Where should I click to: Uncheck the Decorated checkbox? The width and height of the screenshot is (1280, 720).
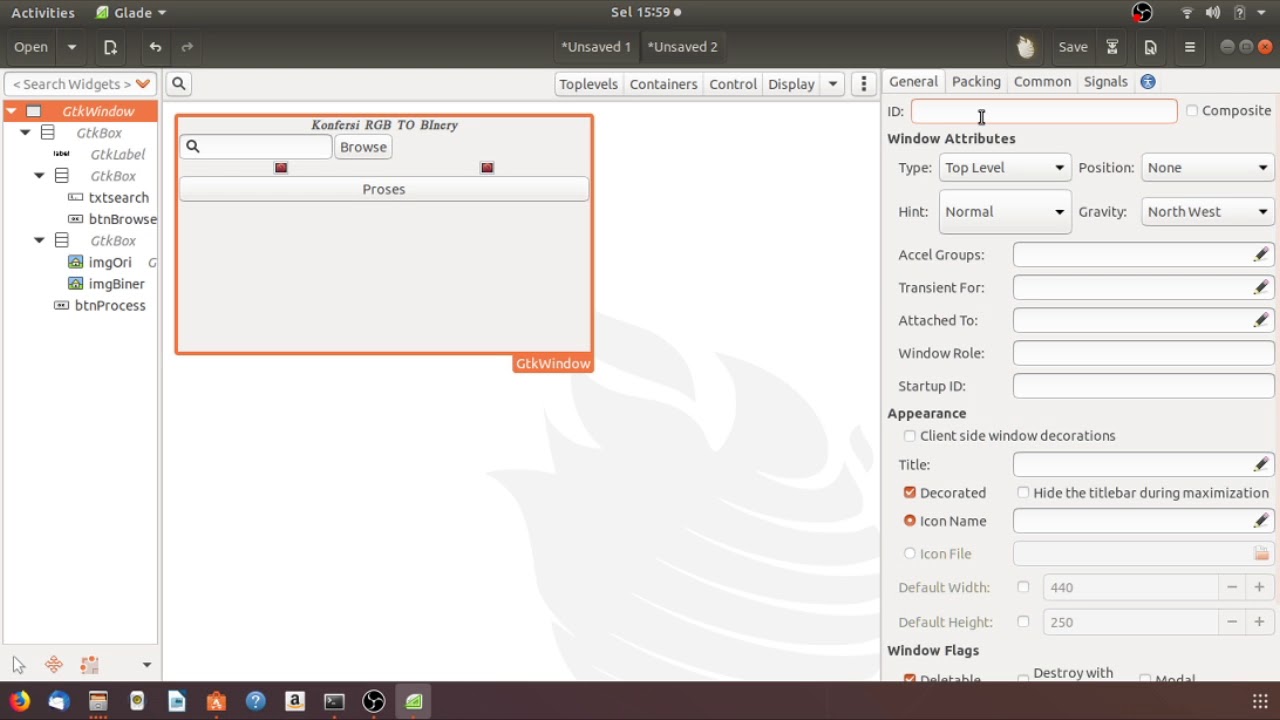click(x=909, y=493)
